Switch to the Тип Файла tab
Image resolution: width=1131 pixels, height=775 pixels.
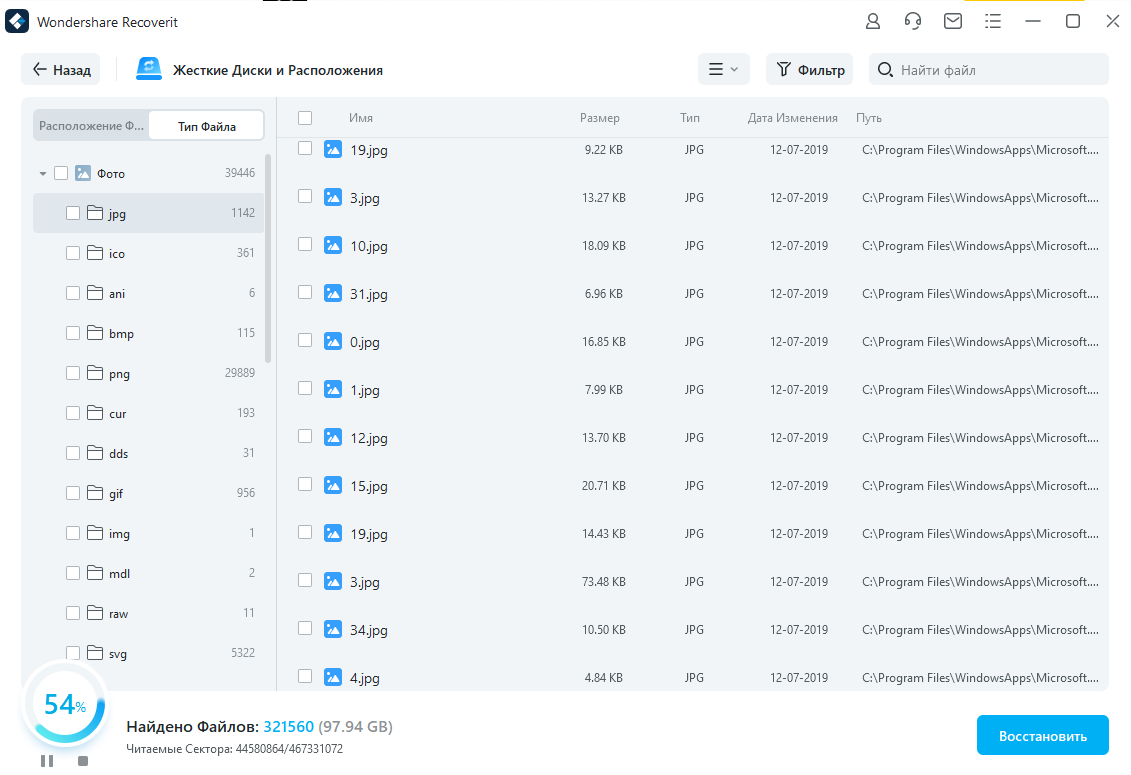click(205, 125)
